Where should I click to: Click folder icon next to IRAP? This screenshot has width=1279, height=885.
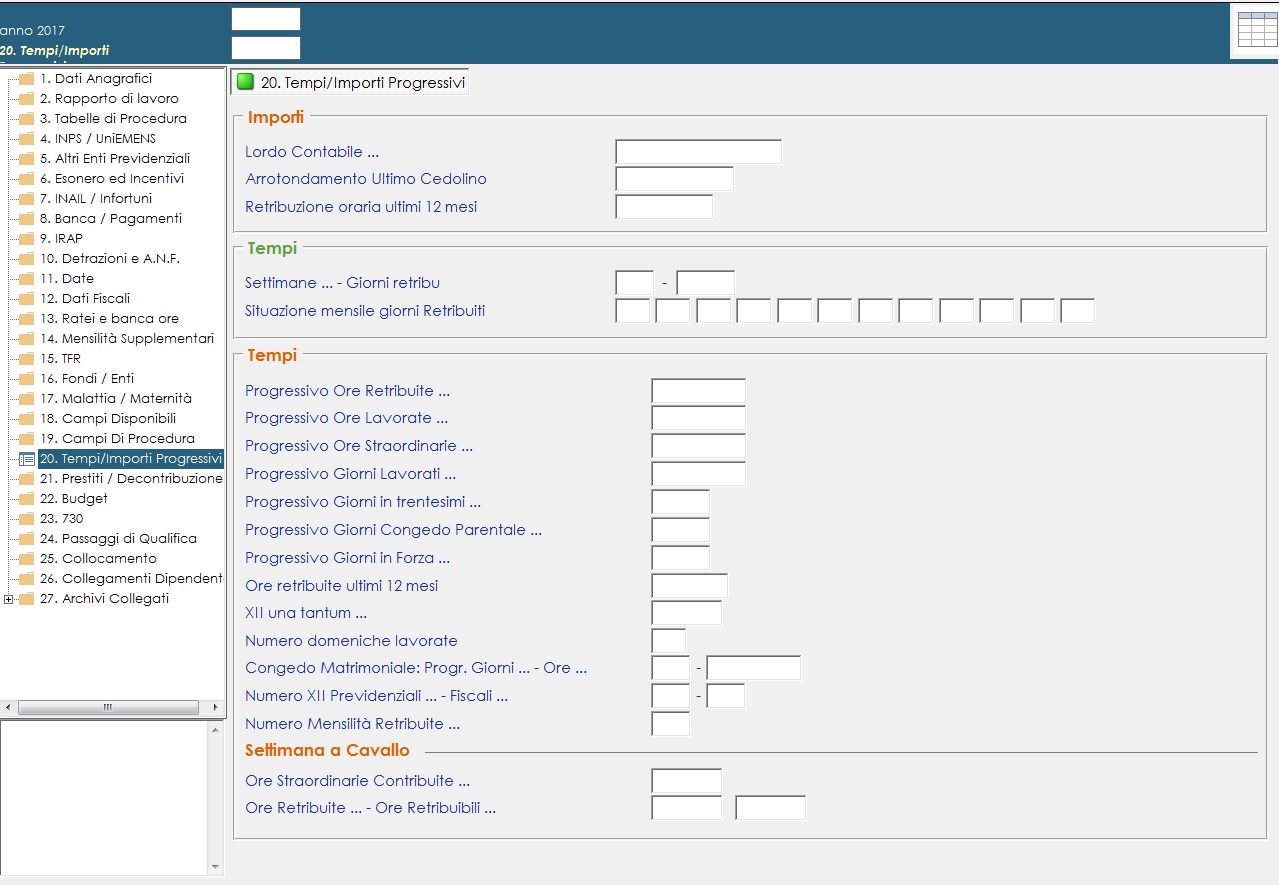point(27,239)
